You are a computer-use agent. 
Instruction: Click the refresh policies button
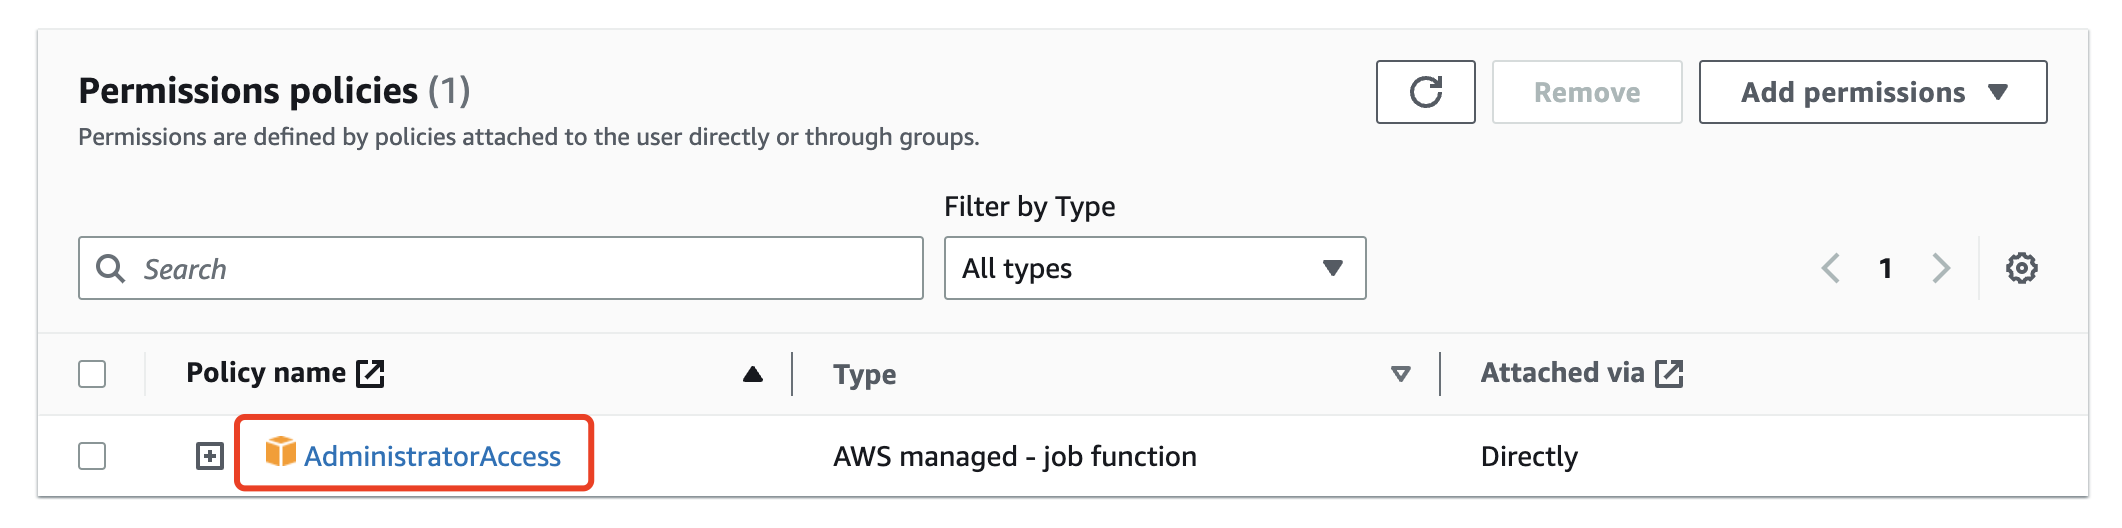[1425, 92]
